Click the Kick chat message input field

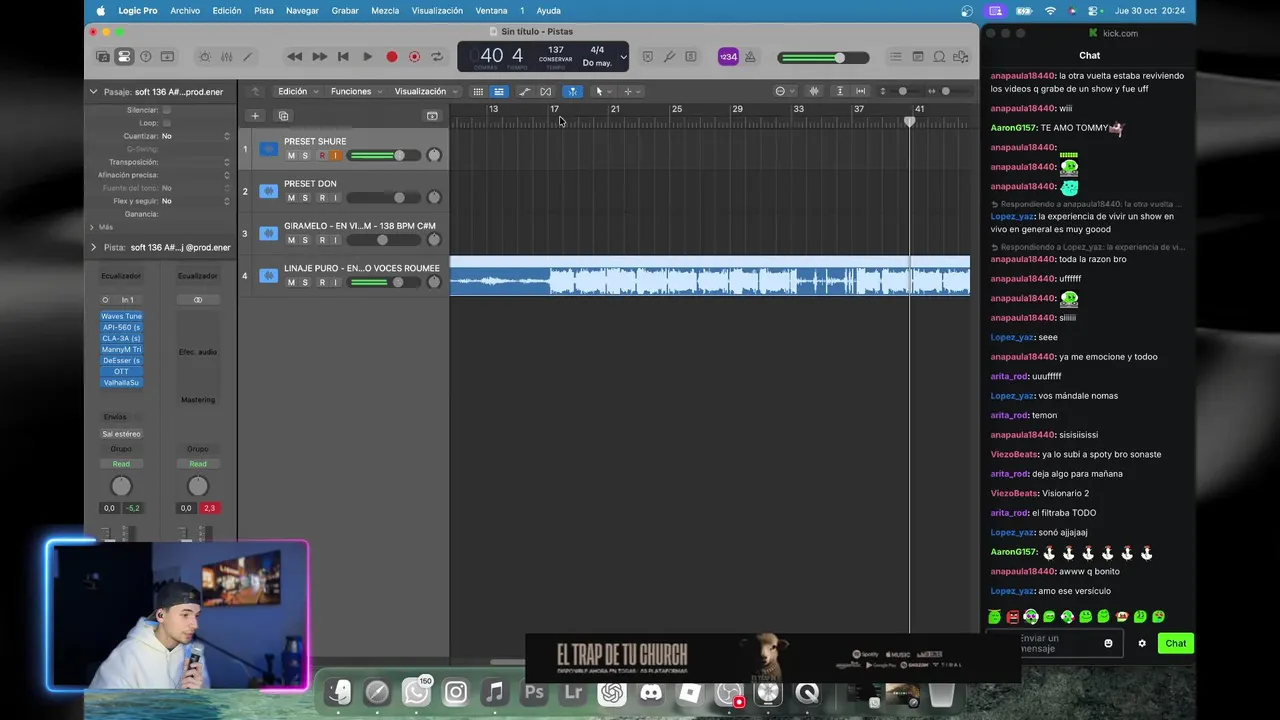click(x=1052, y=643)
